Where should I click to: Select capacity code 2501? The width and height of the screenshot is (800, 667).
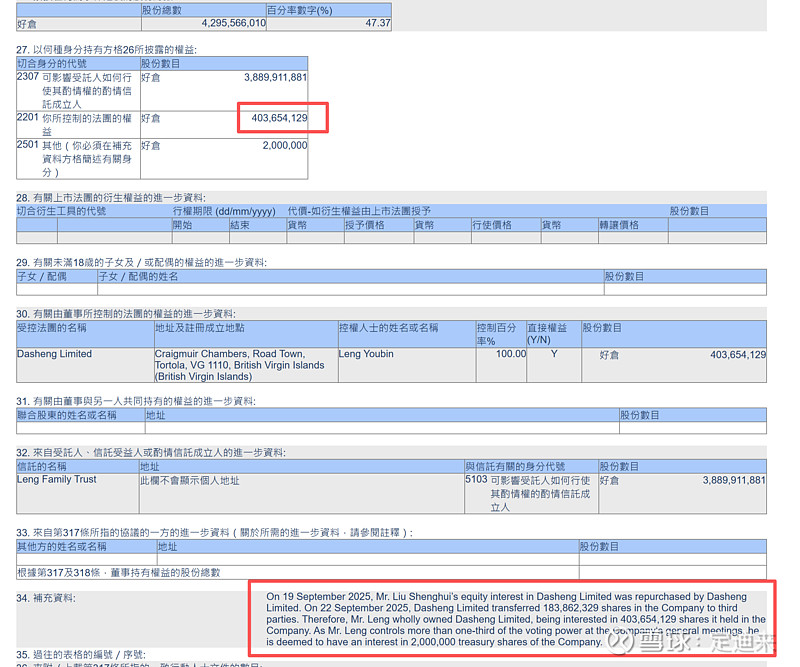28,145
